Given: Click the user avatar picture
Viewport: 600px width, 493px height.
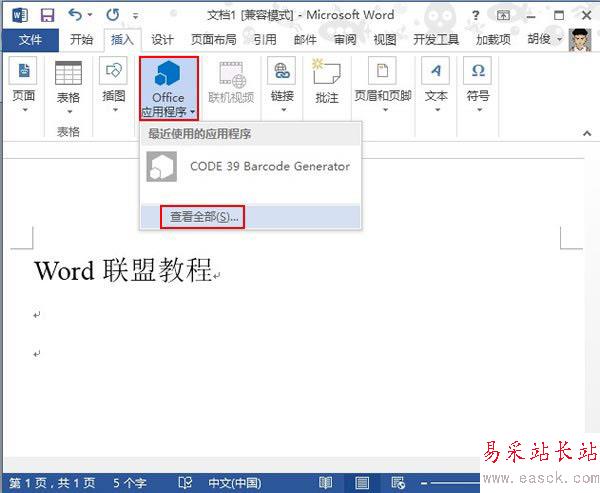Looking at the screenshot, I should (580, 40).
